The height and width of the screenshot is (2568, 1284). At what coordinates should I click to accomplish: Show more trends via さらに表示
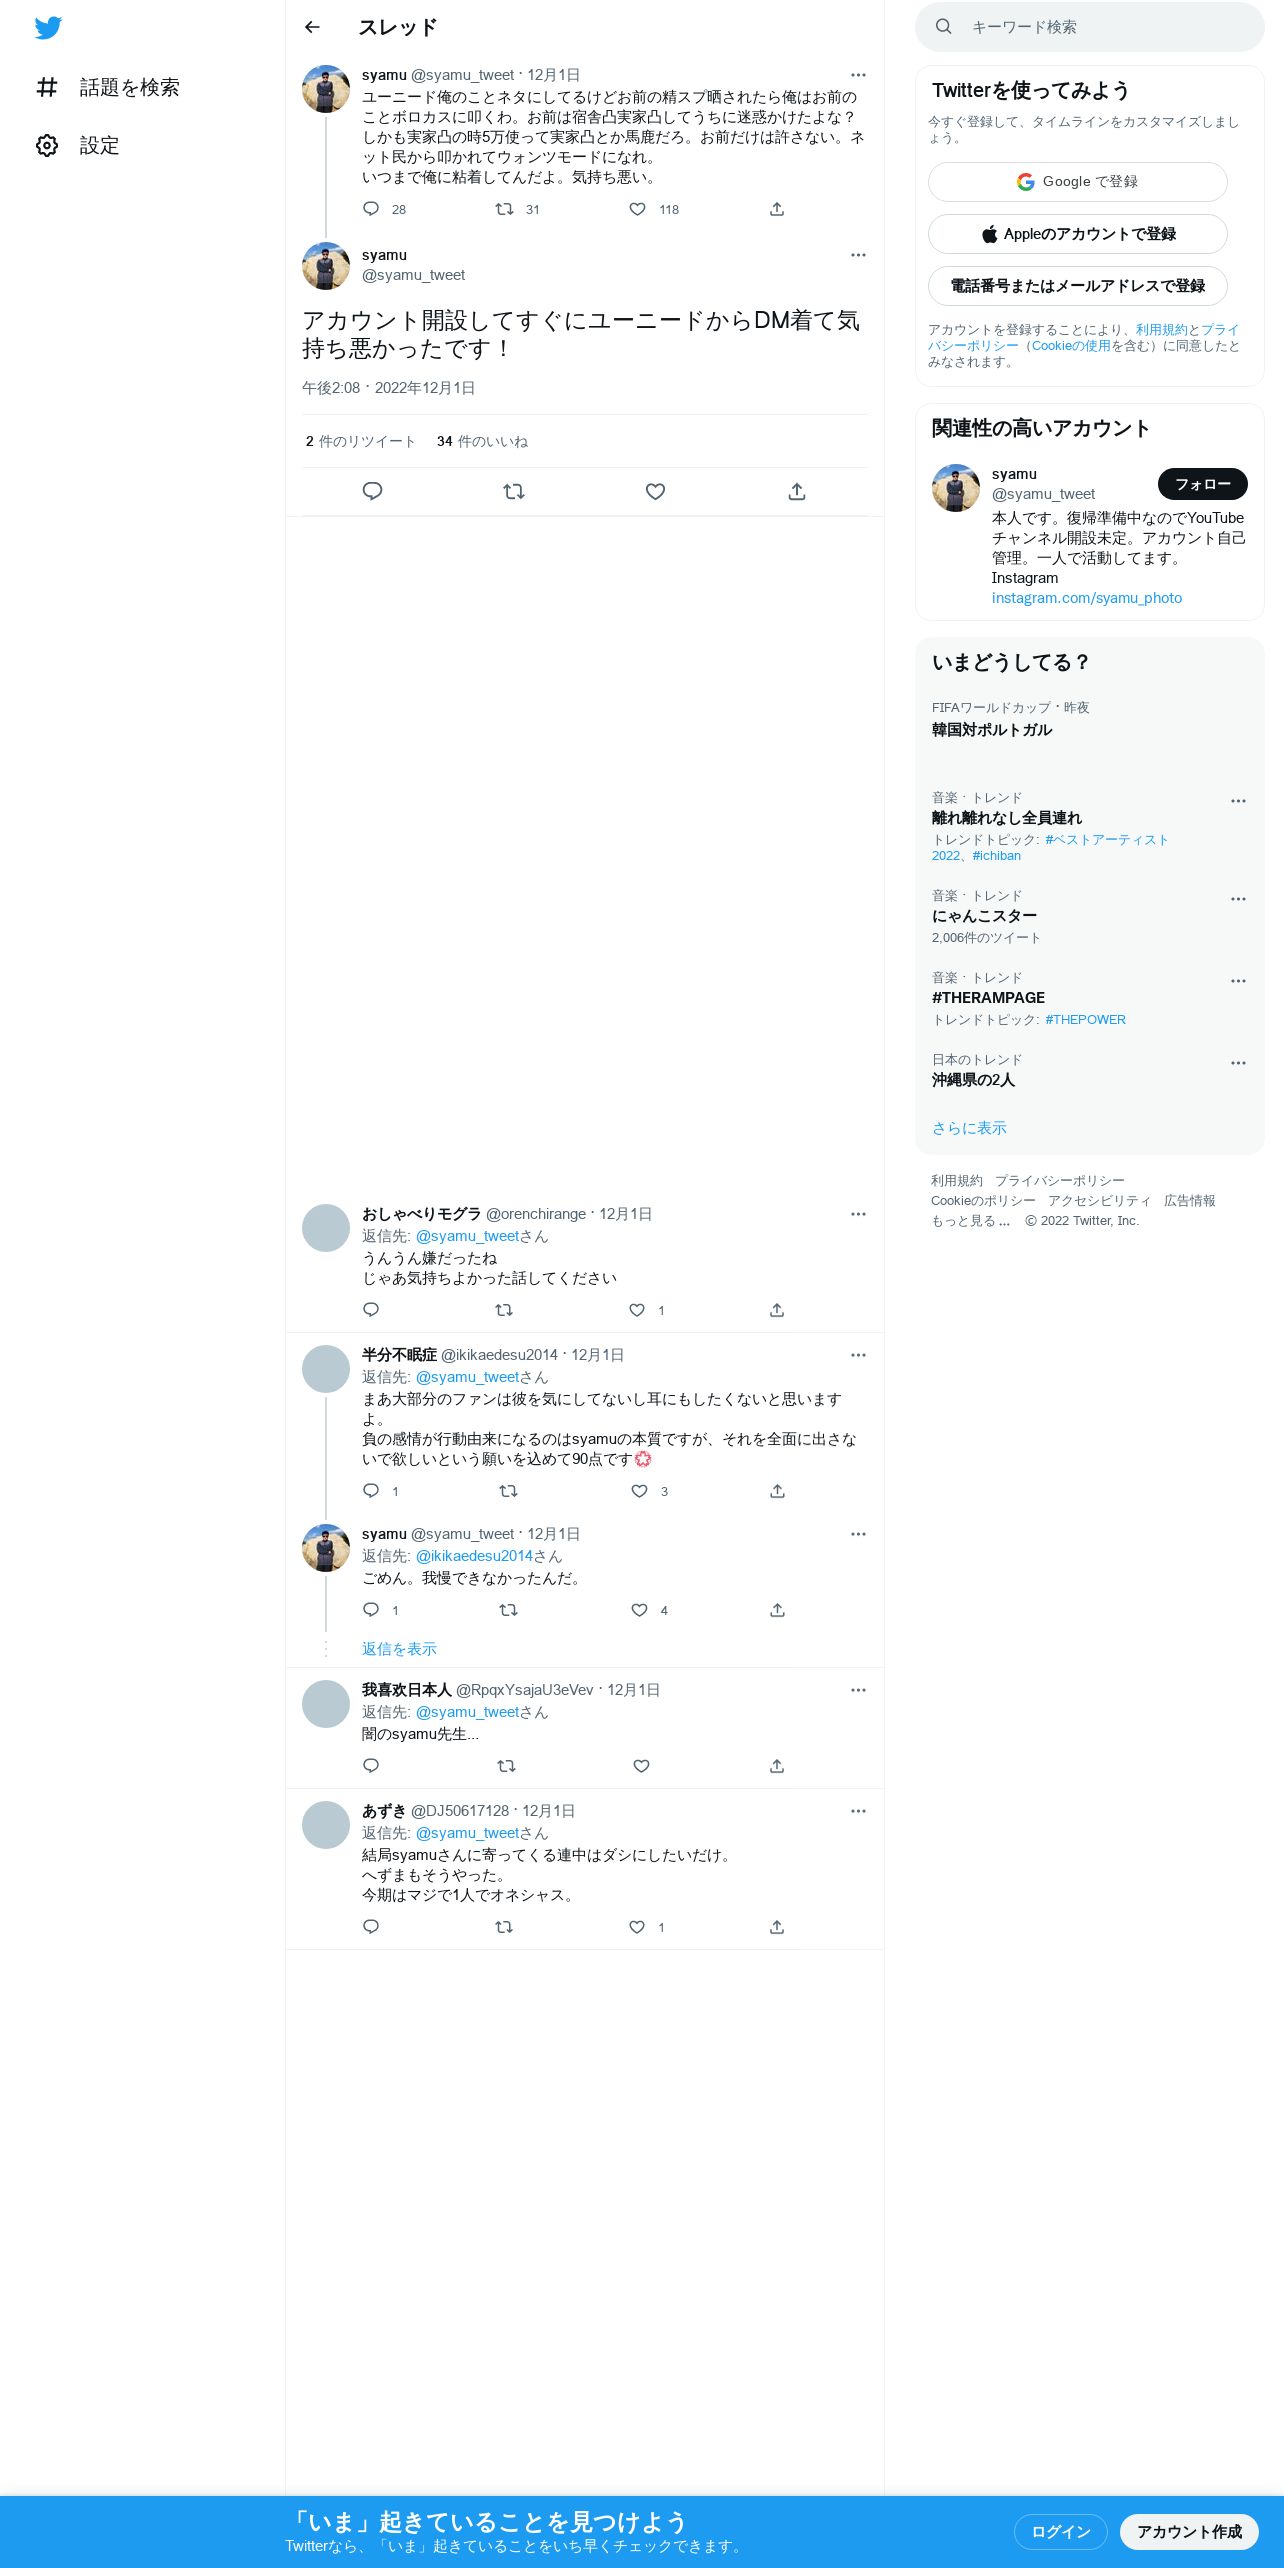click(969, 1128)
